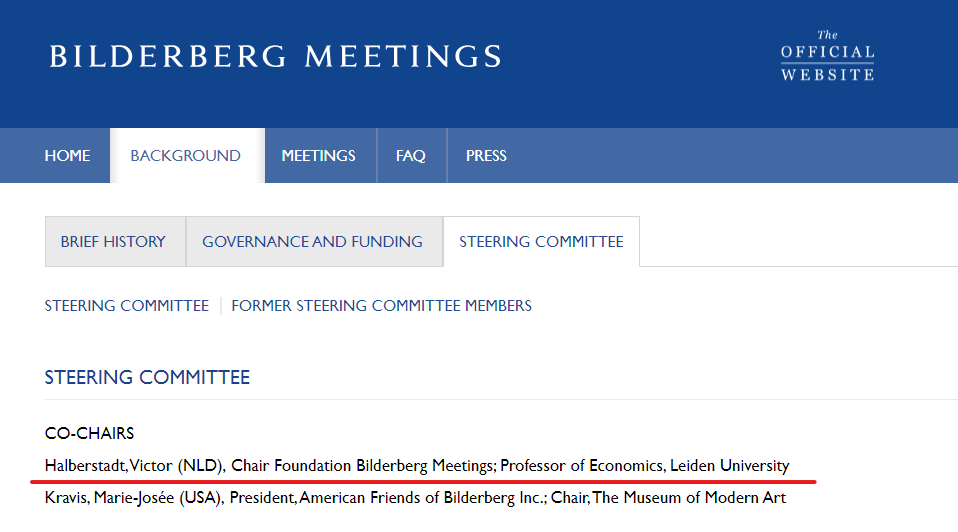Open the Background nav item
The width and height of the screenshot is (958, 532).
pyautogui.click(x=185, y=156)
